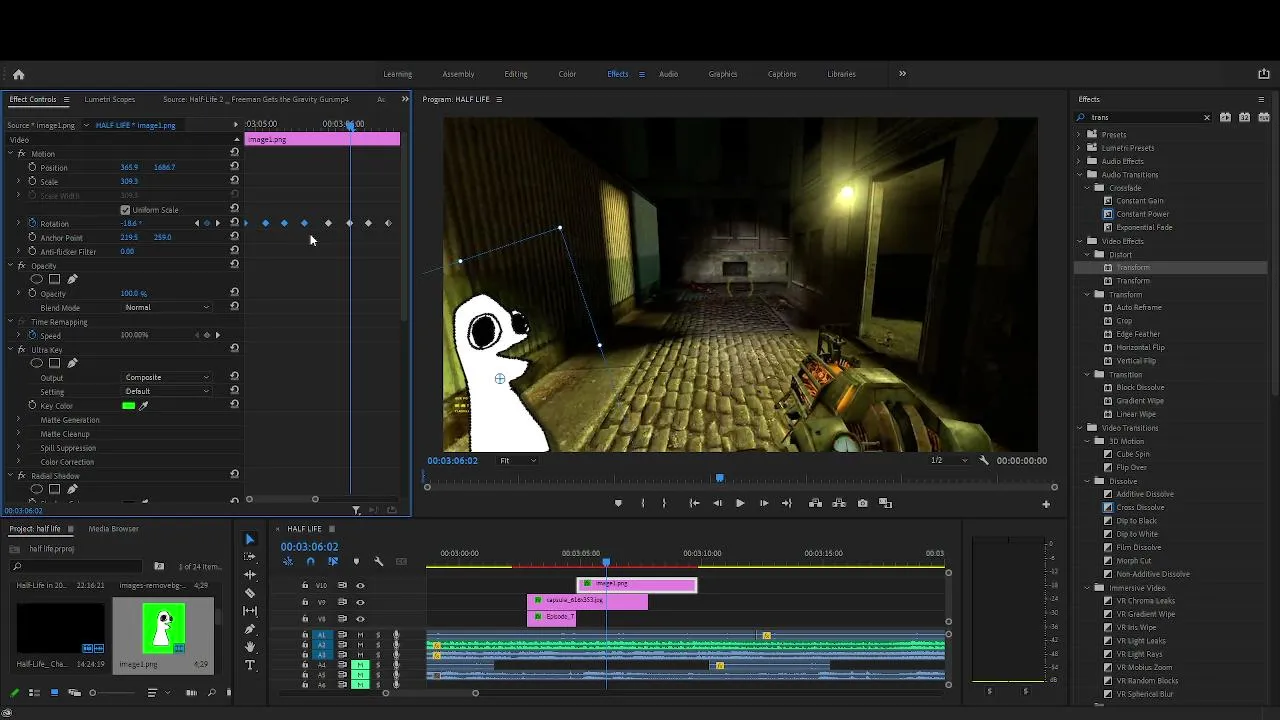The width and height of the screenshot is (1280, 720).
Task: Select the image1.png thumbnail in Project panel
Action: (163, 627)
